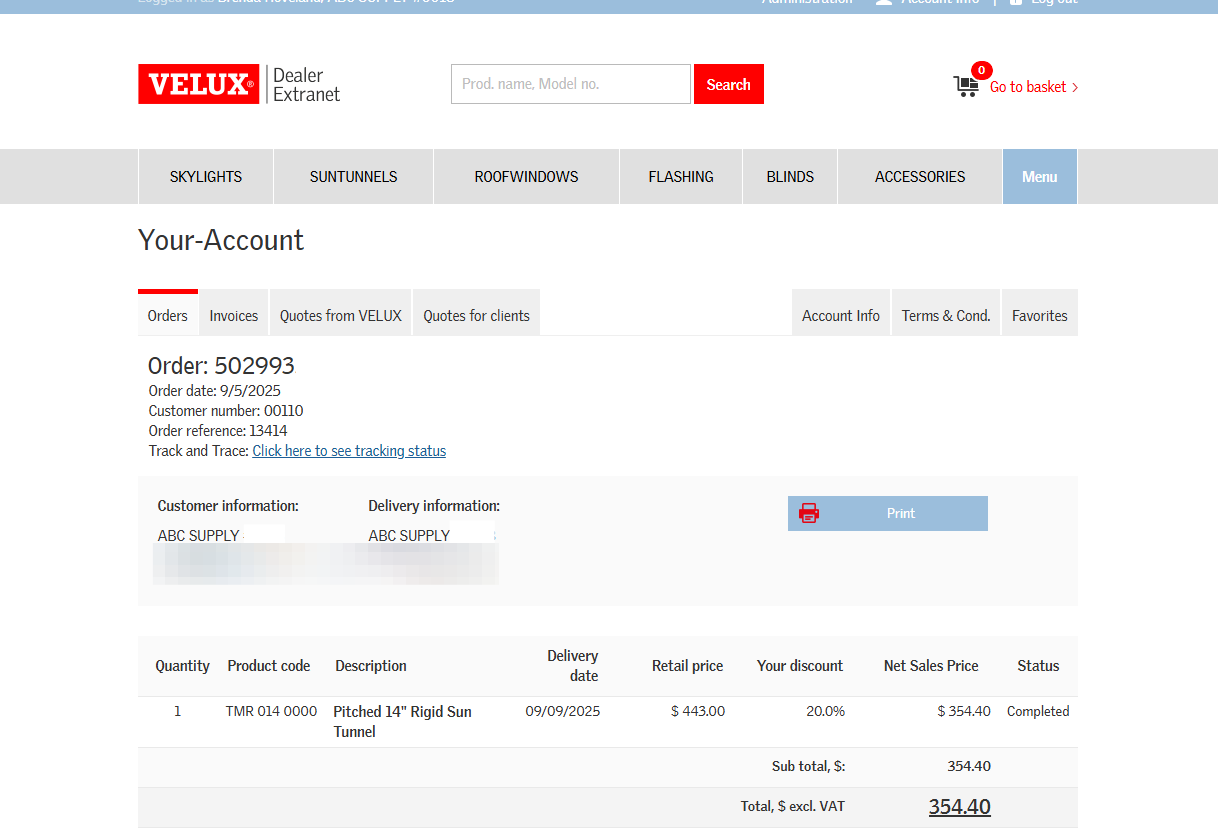Image resolution: width=1218 pixels, height=834 pixels.
Task: Open Quotes for clients tab
Action: pos(476,315)
